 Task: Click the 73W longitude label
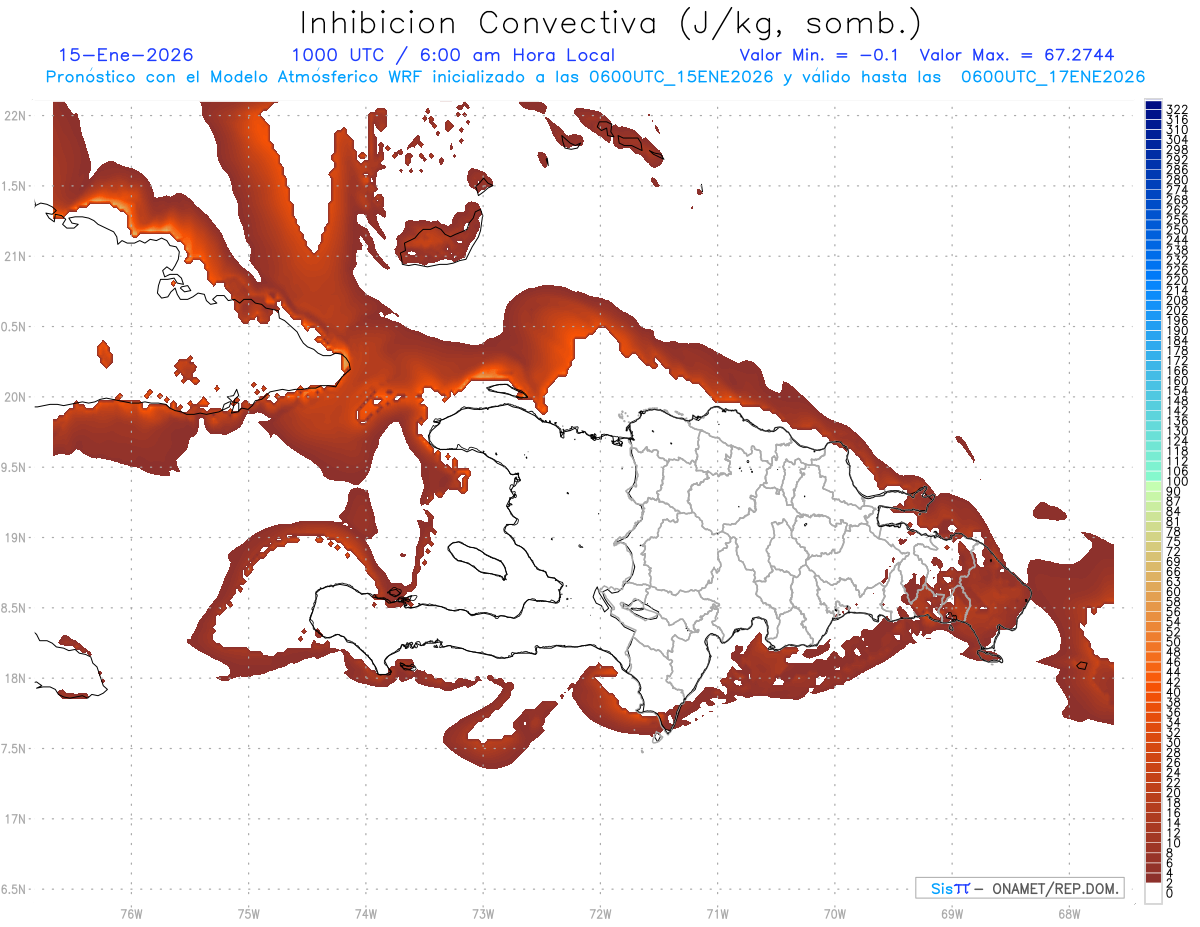coord(483,913)
